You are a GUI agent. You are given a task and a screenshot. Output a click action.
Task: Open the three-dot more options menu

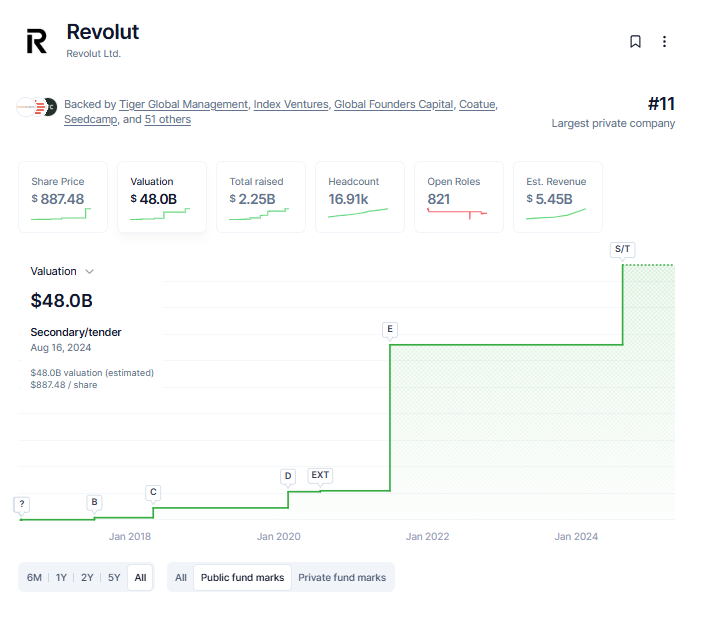click(x=664, y=41)
